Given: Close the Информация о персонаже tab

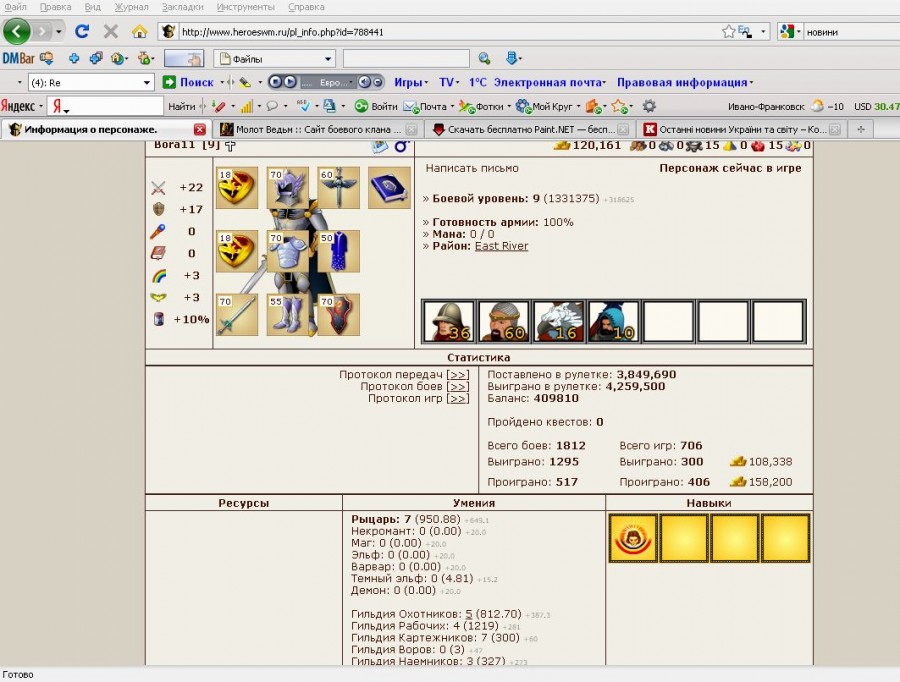Looking at the screenshot, I should point(200,129).
